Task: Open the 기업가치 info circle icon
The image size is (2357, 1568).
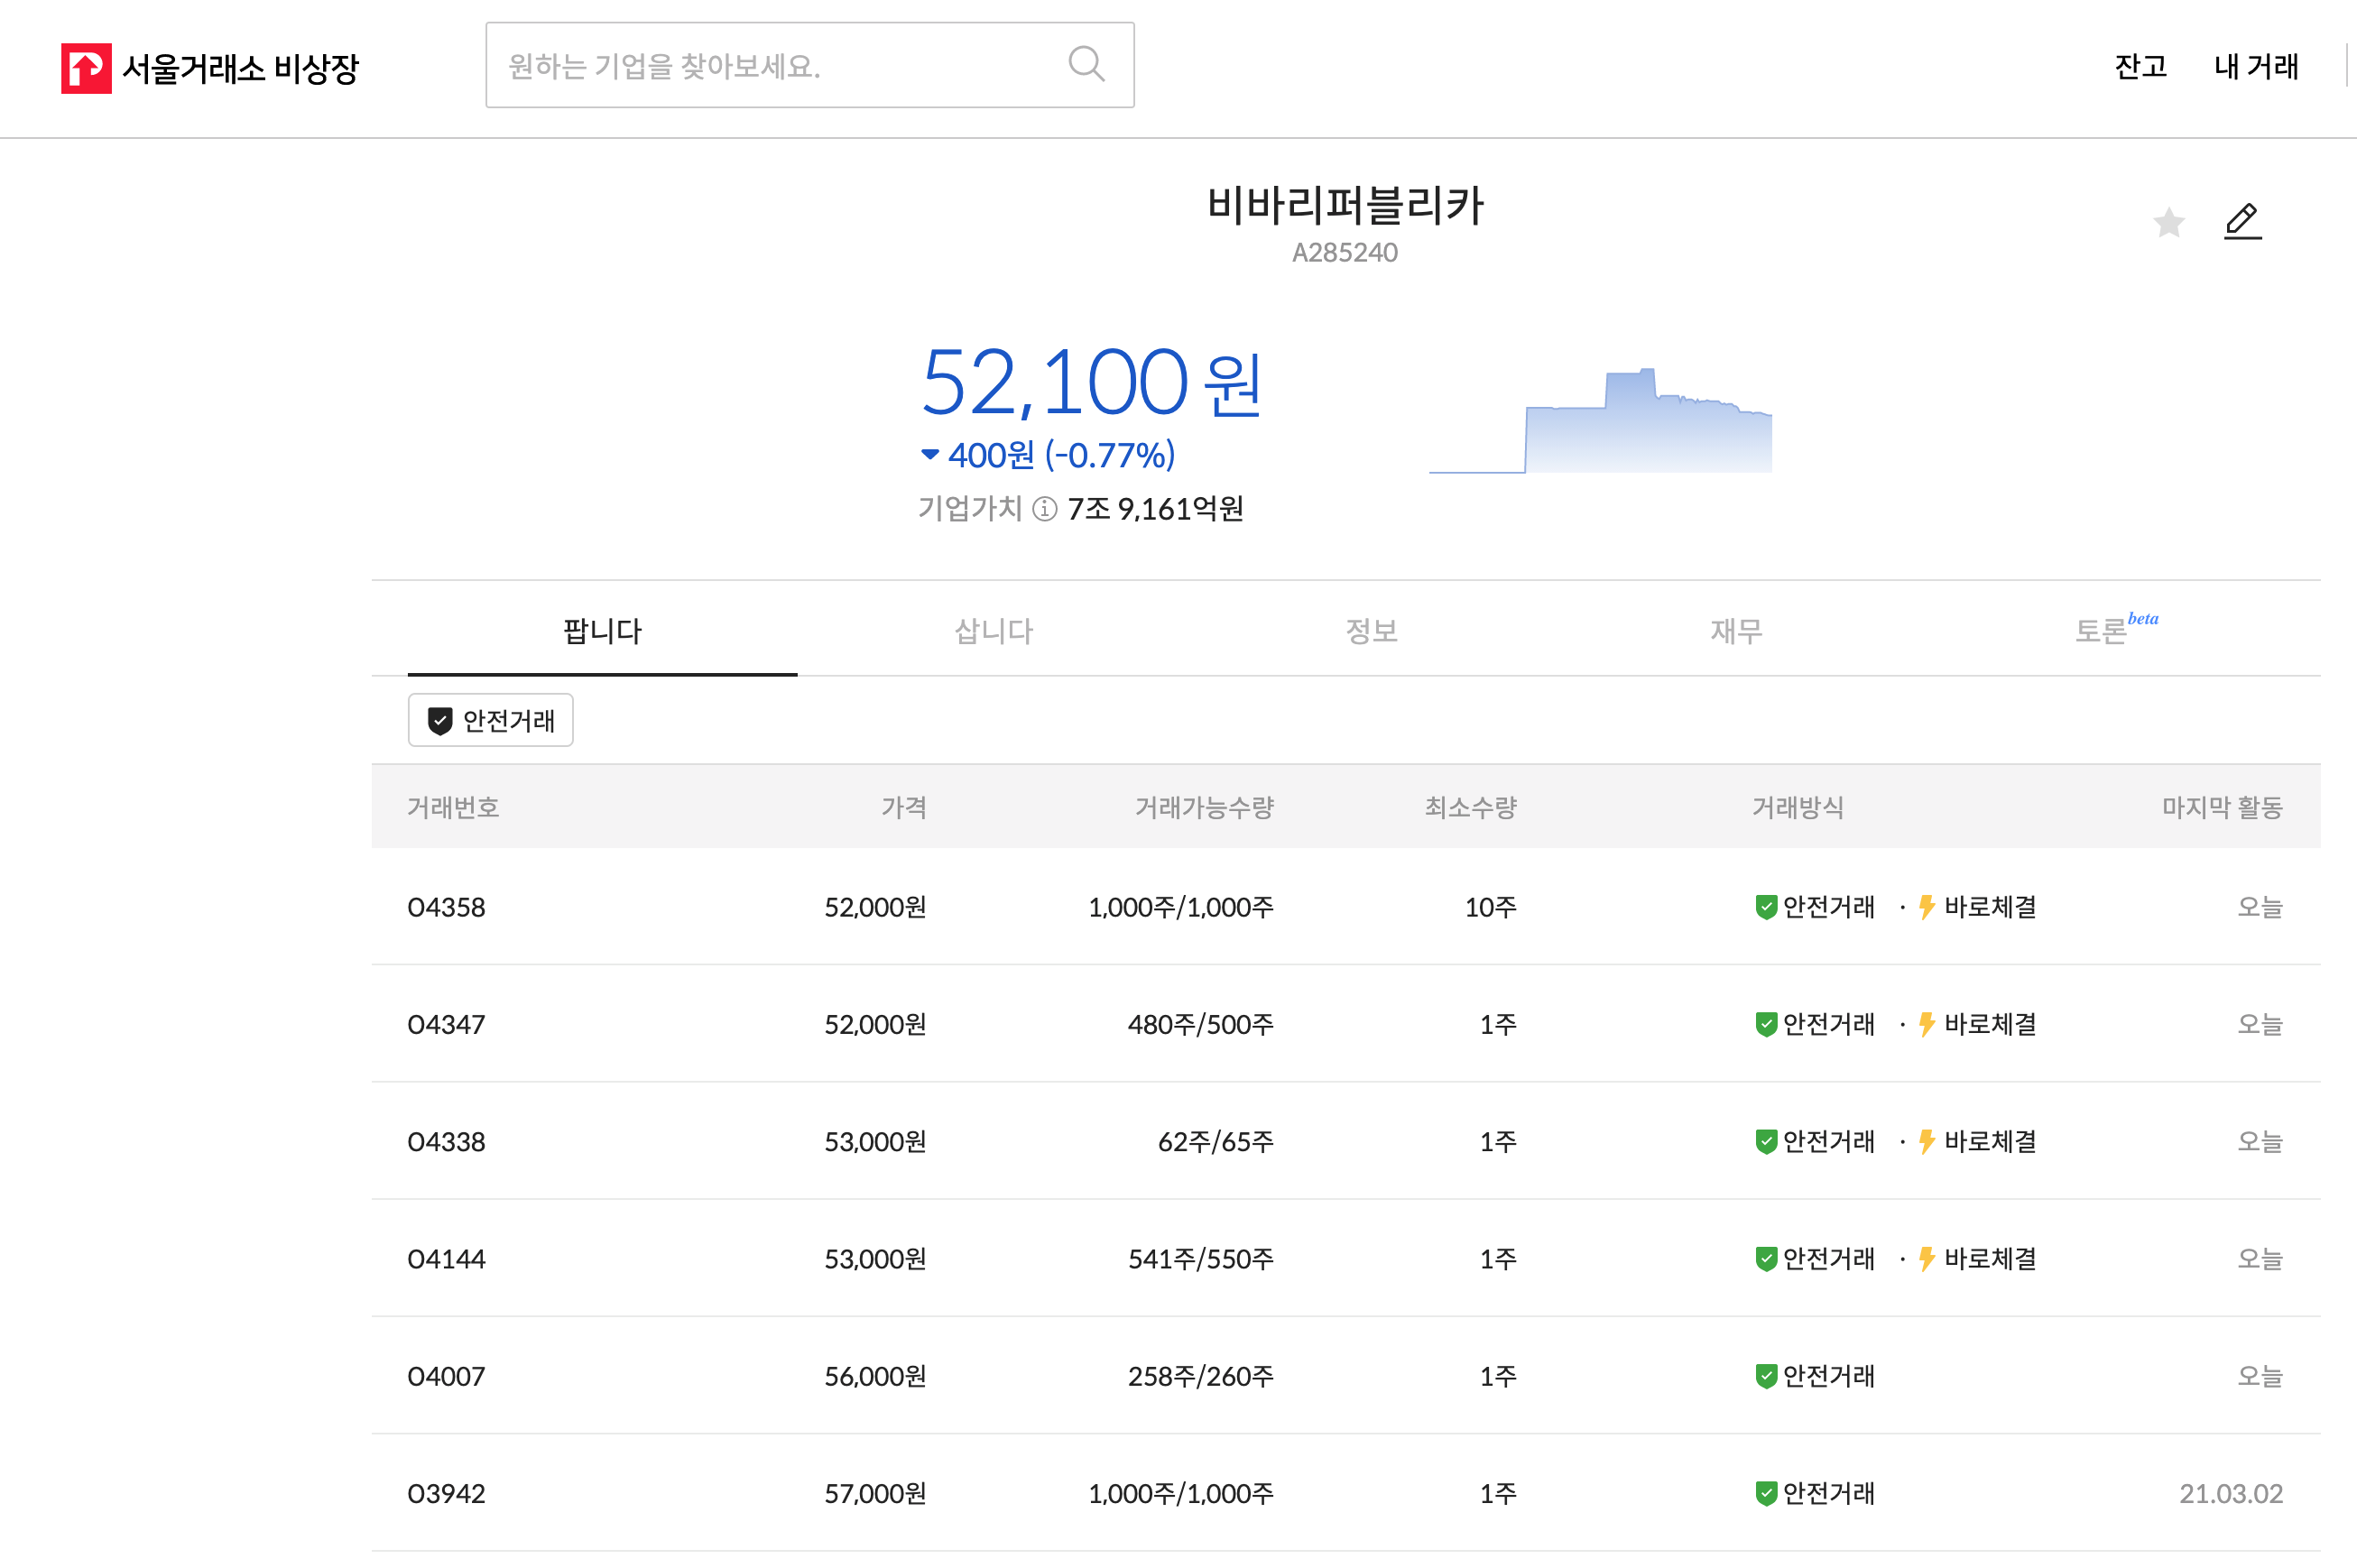Action: click(1044, 509)
